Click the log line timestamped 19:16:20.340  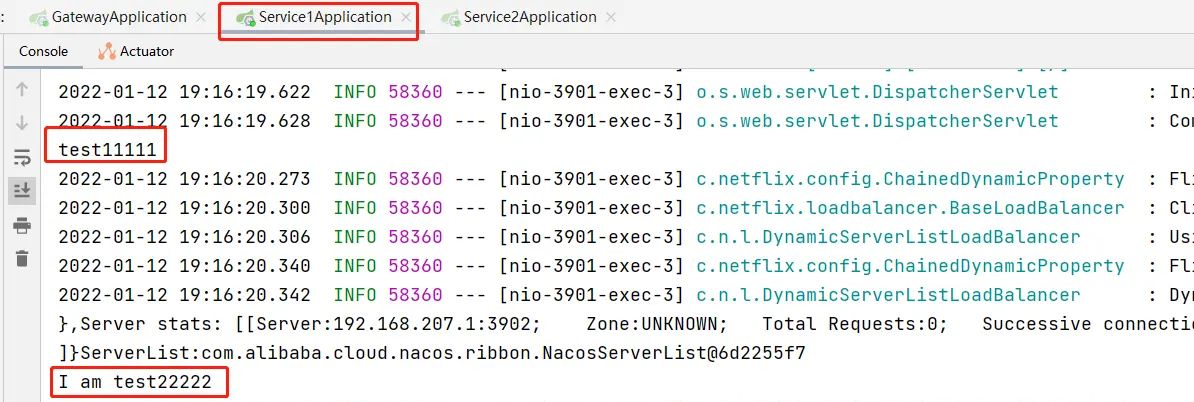click(x=626, y=266)
